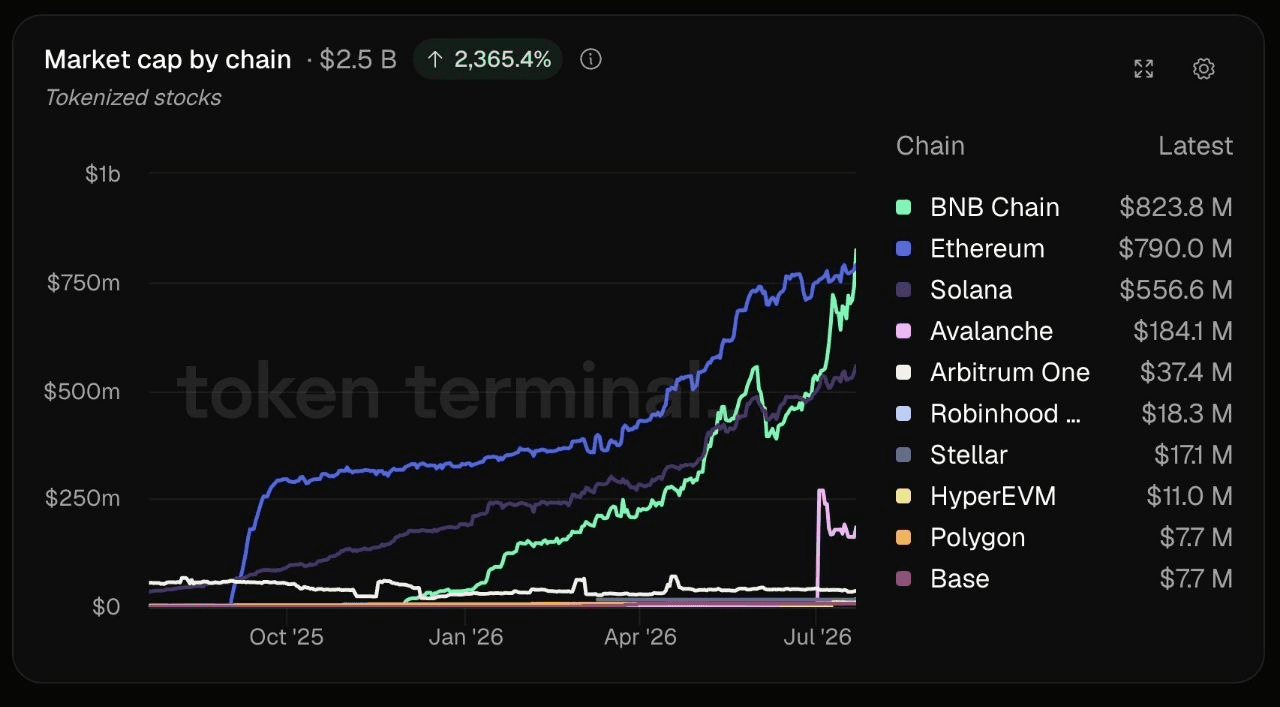Toggle the Stellar legend entry
The image size is (1280, 707).
(1064, 455)
